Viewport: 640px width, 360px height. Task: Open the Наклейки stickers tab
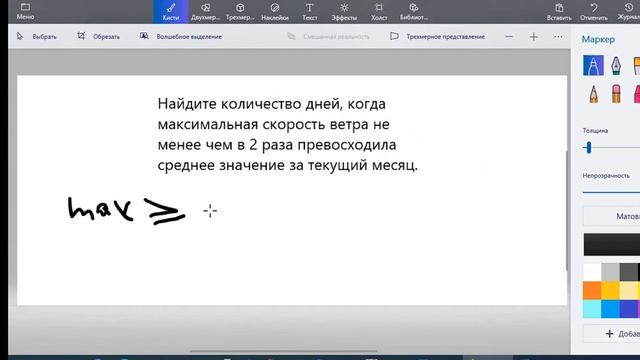click(275, 11)
